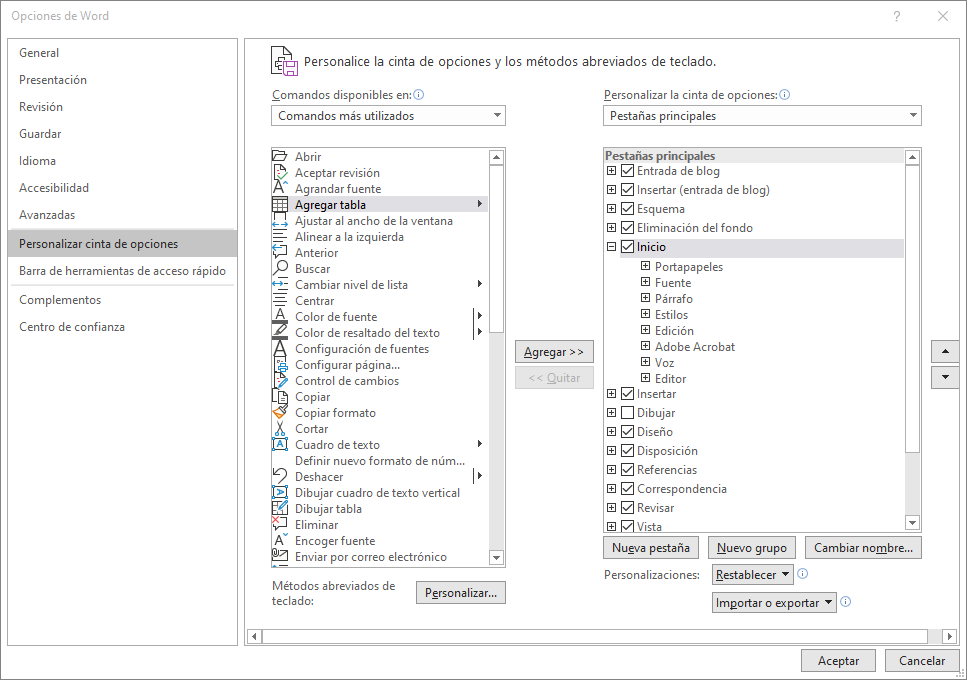Click the Copiar formato paintbrush icon

coord(281,412)
